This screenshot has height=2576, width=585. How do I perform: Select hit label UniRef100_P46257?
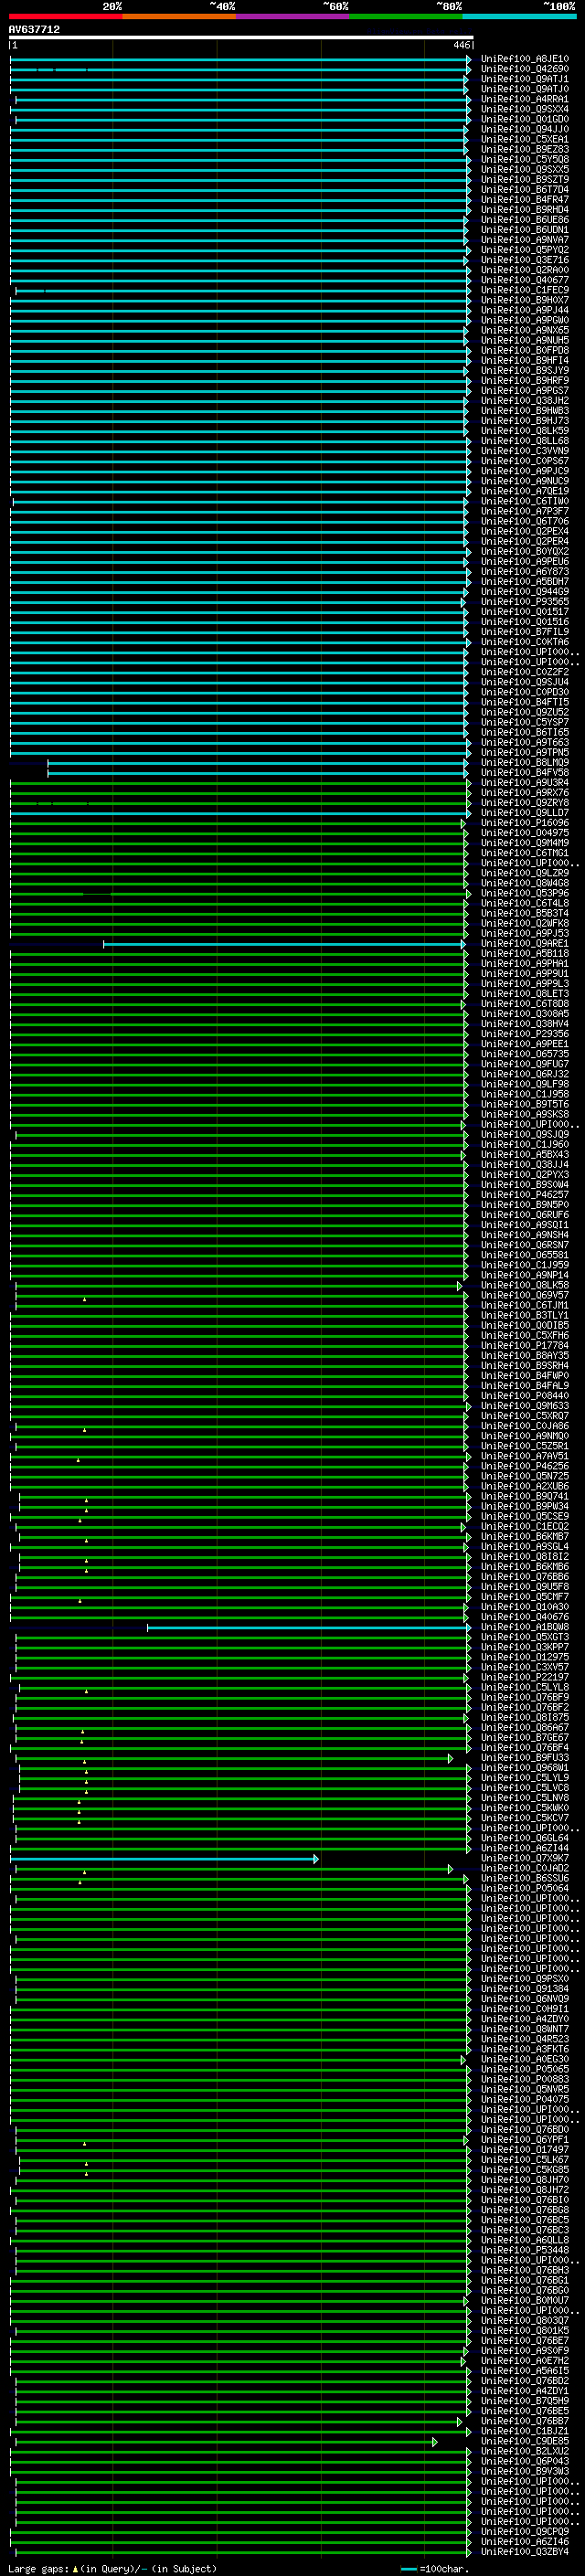pyautogui.click(x=524, y=1195)
